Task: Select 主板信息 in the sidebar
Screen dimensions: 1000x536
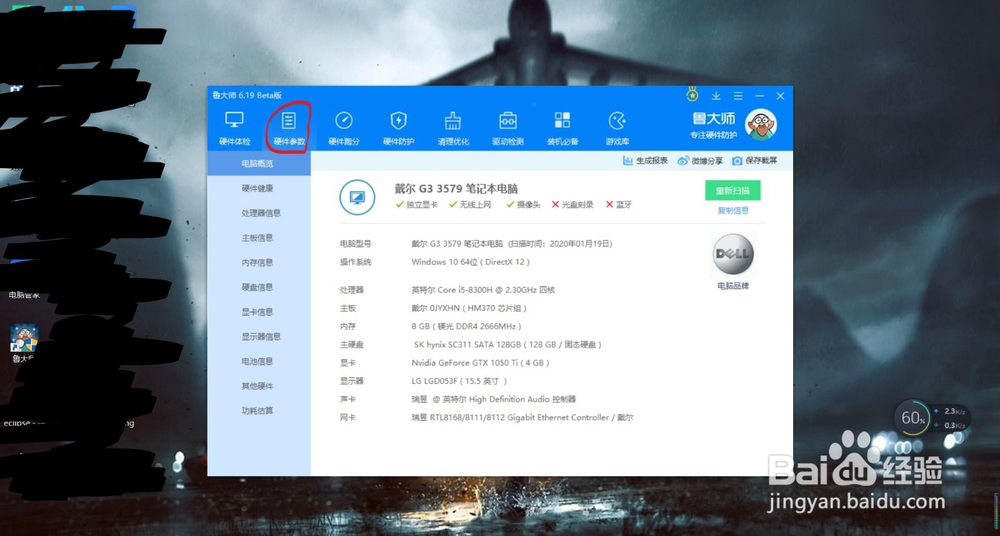Action: point(258,238)
